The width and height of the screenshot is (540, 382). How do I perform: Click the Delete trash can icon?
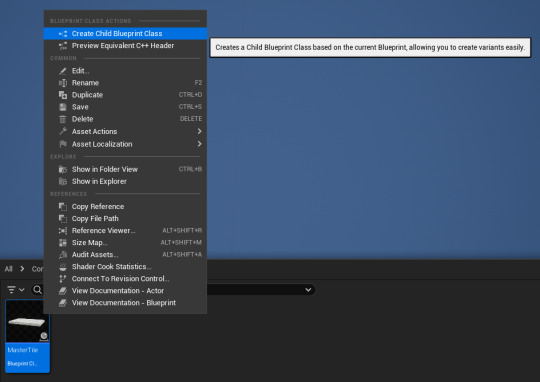coord(63,119)
